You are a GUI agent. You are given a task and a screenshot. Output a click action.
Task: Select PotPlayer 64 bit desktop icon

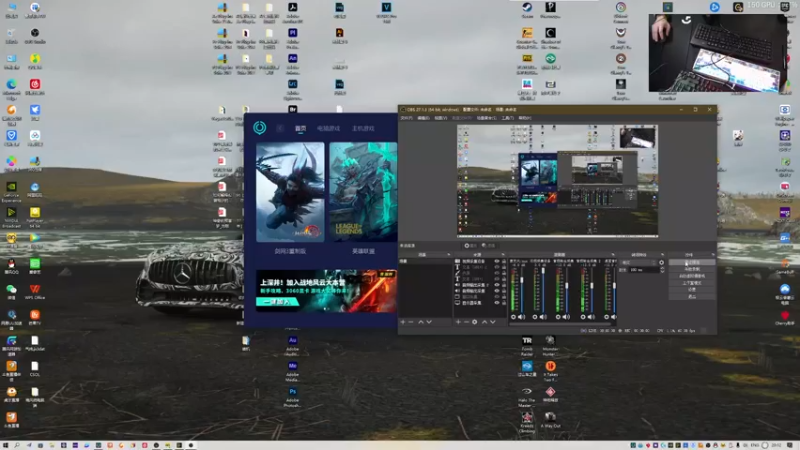(x=35, y=217)
